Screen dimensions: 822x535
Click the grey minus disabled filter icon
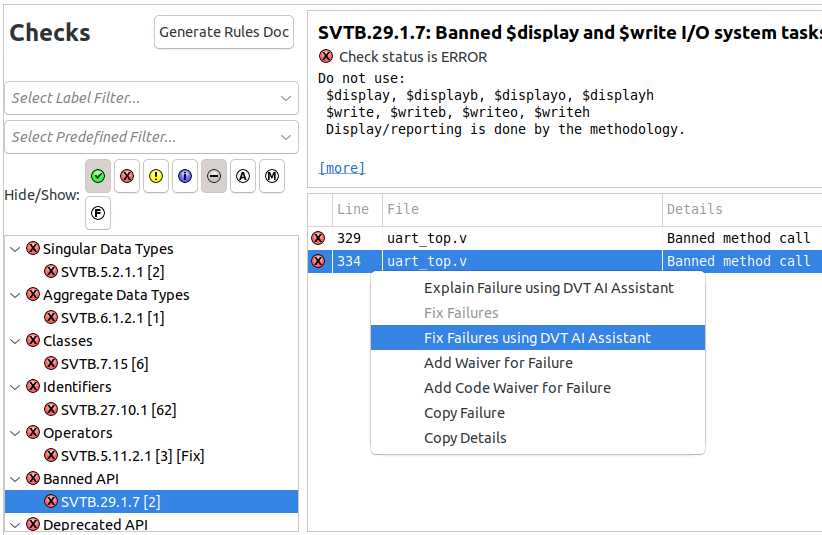click(x=214, y=176)
